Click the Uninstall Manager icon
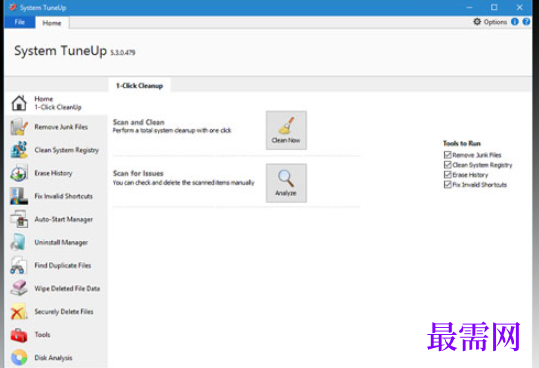Screen dimensions: 539x368 coord(19,242)
